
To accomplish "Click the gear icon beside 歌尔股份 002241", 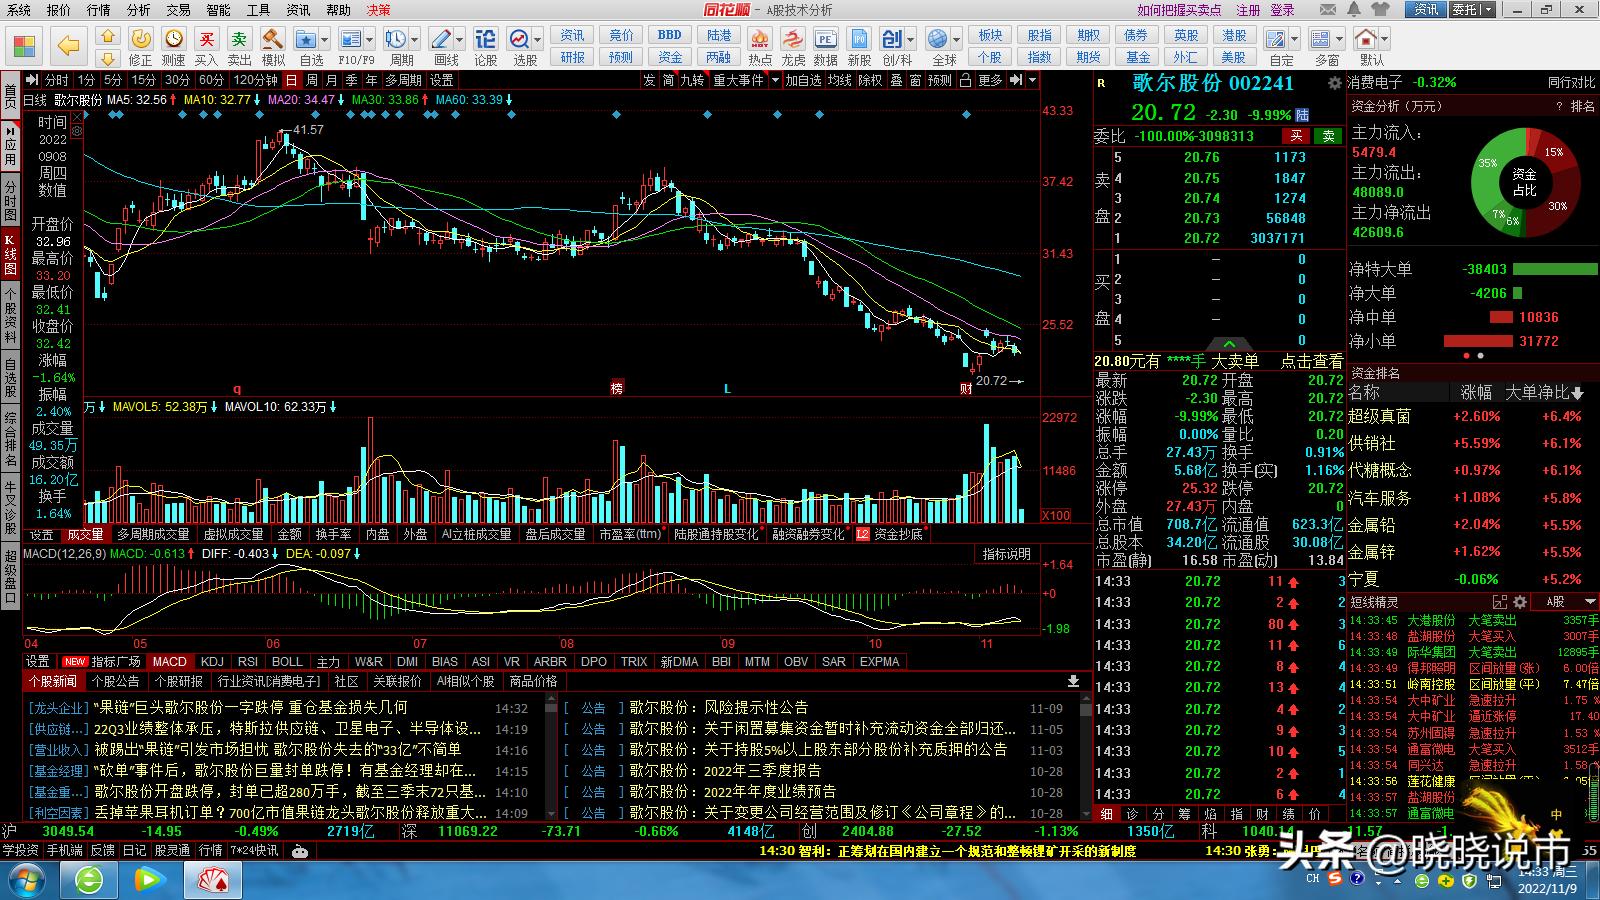I will pos(1334,84).
